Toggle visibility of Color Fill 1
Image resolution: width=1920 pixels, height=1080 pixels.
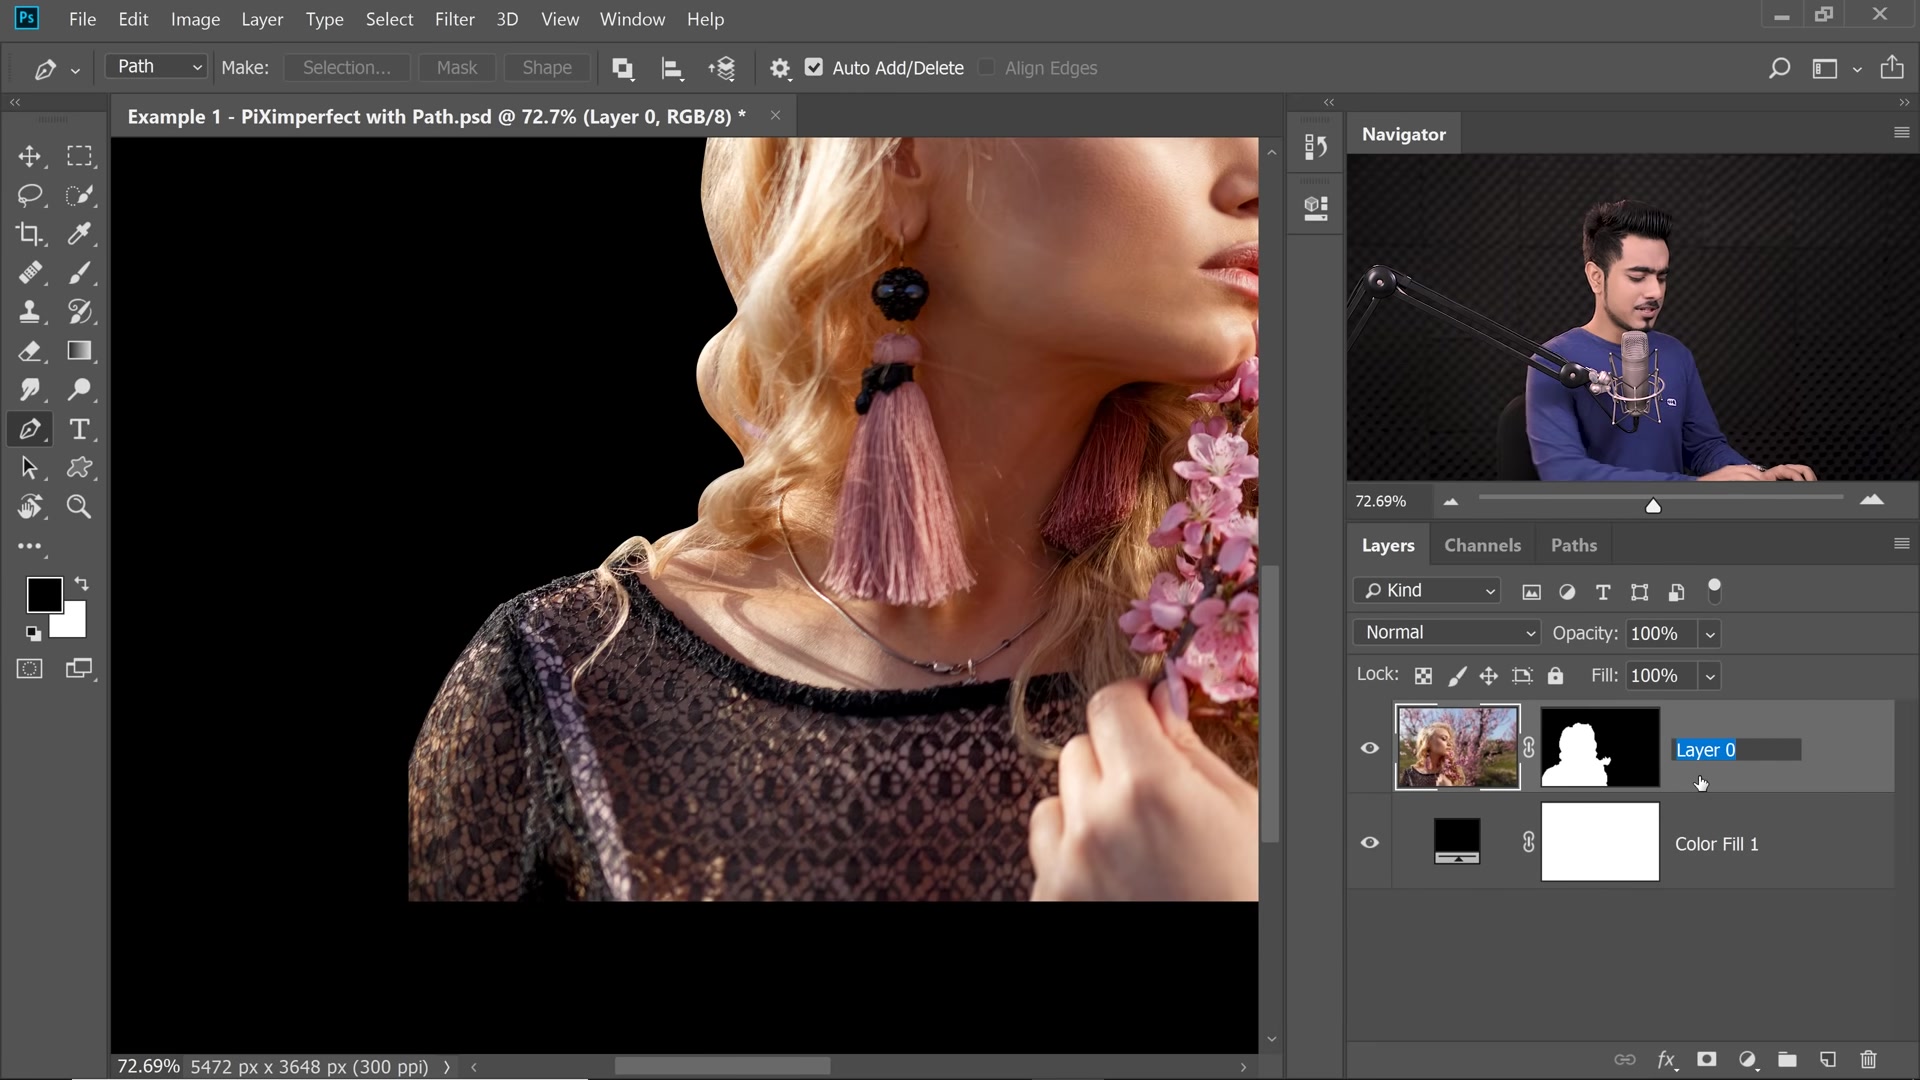coord(1370,843)
